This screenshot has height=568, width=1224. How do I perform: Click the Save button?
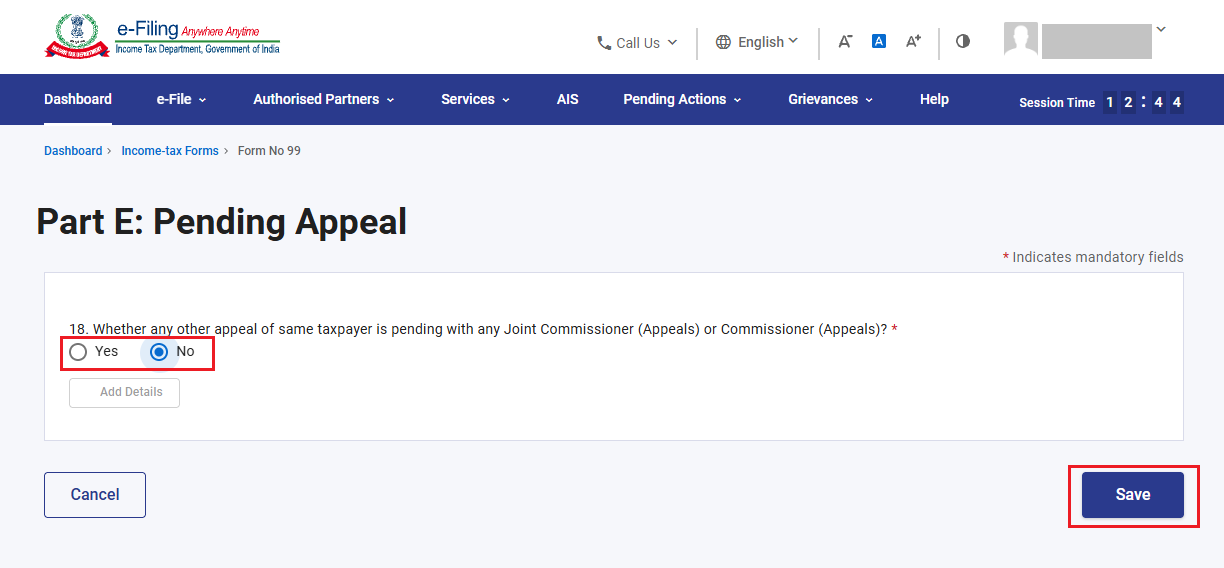coord(1133,495)
